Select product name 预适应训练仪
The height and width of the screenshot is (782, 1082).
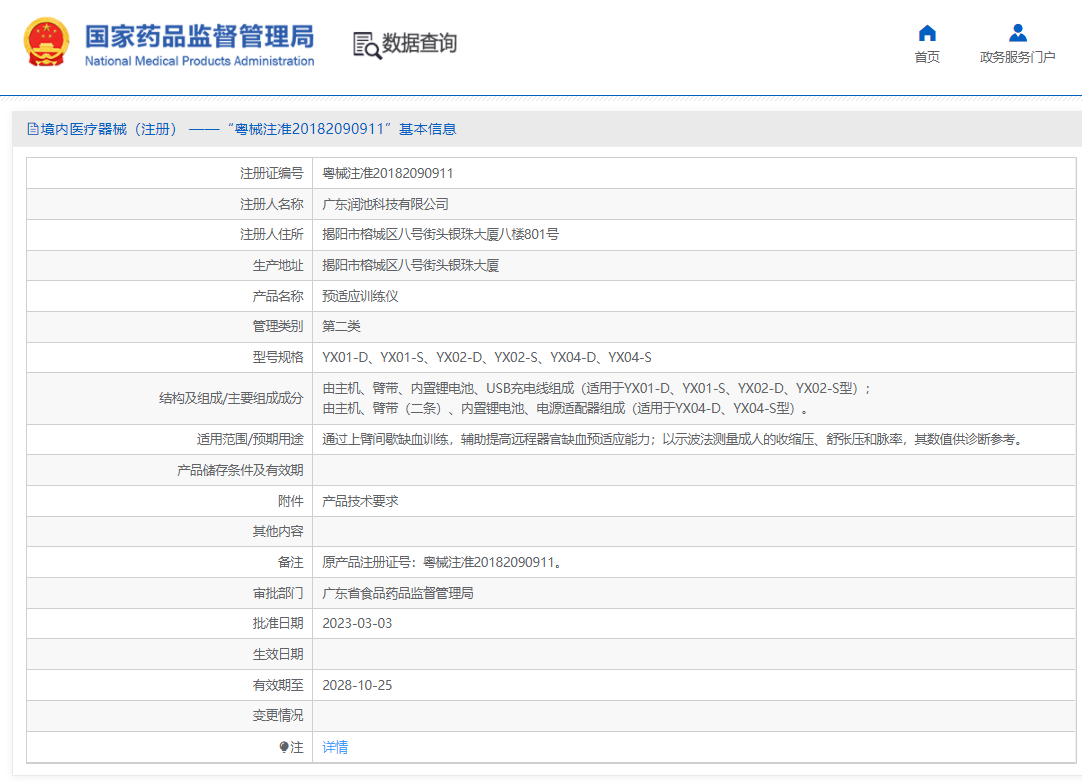click(x=360, y=296)
